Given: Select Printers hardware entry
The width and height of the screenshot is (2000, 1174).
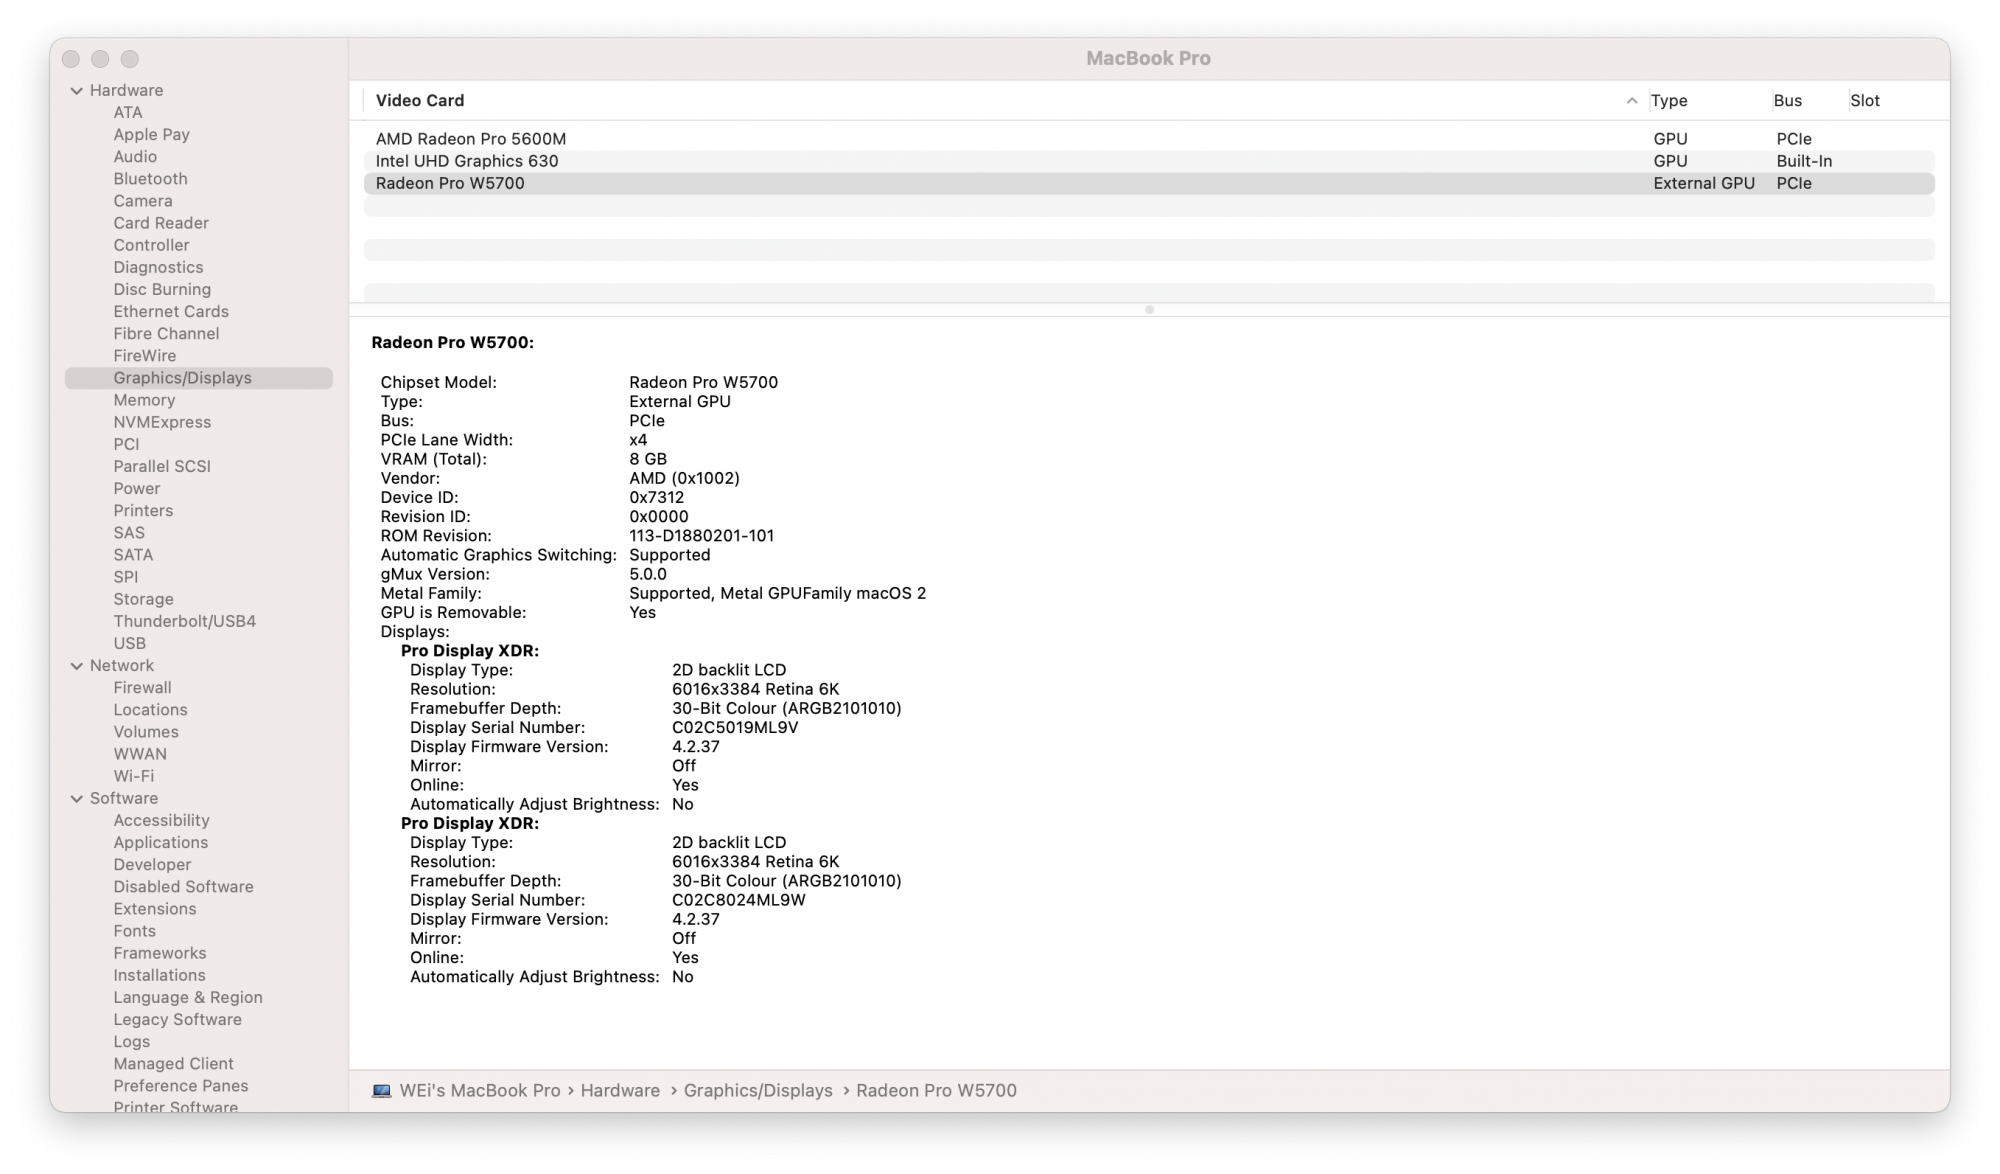Looking at the screenshot, I should [143, 511].
